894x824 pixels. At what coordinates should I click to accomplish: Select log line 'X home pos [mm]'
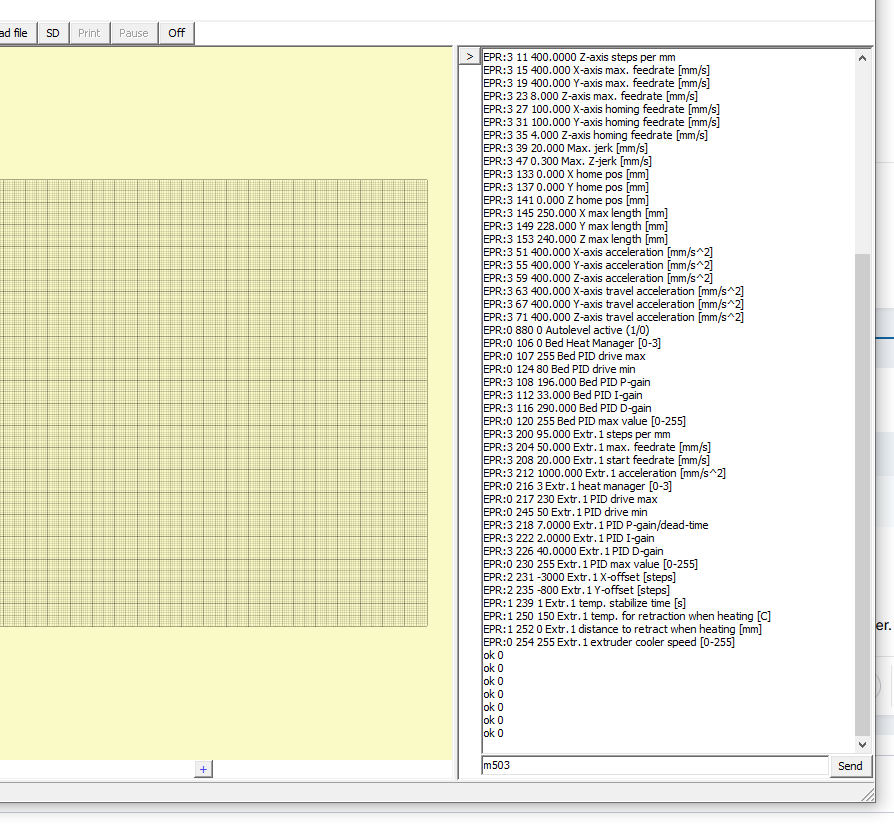click(566, 174)
